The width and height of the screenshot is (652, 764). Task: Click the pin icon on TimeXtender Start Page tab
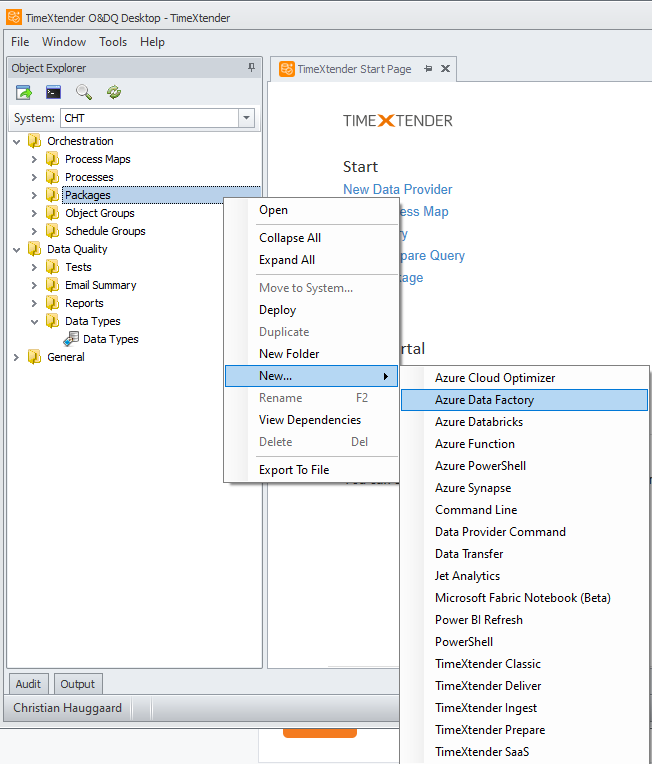(428, 69)
